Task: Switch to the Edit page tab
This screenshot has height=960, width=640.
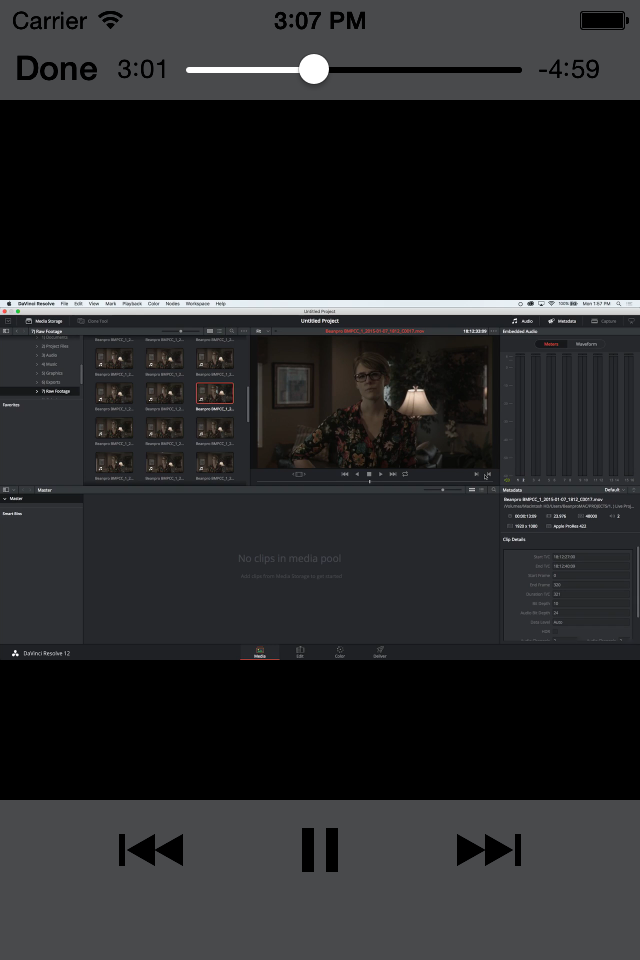Action: click(300, 652)
